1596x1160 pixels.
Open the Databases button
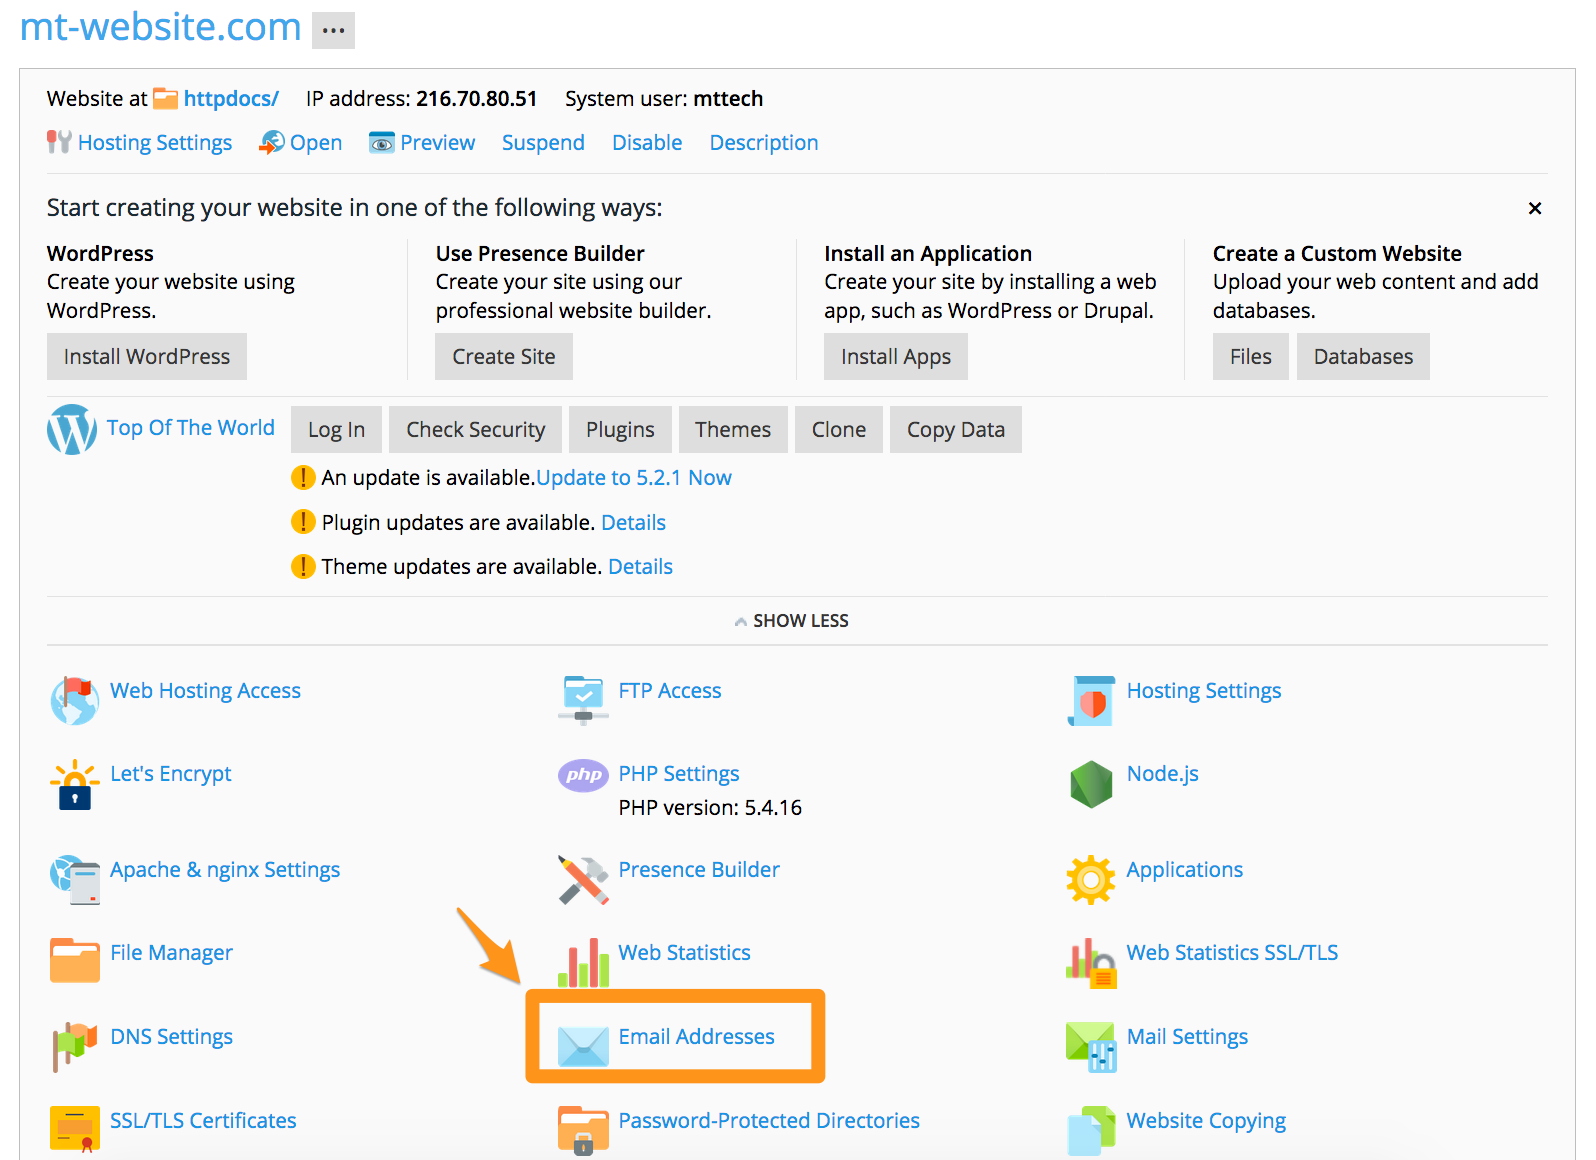pyautogui.click(x=1363, y=356)
